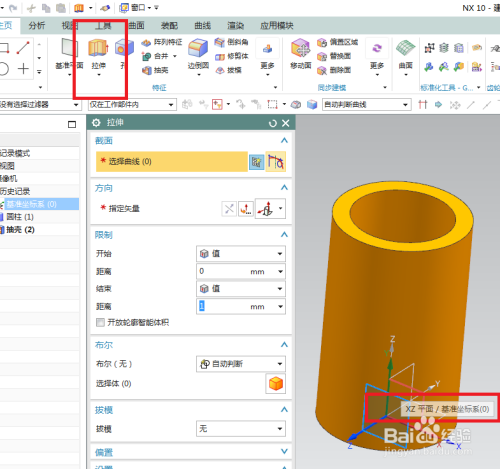Image resolution: width=500 pixels, height=469 pixels.
Task: Select the line sketch tool
Action: tap(23, 48)
